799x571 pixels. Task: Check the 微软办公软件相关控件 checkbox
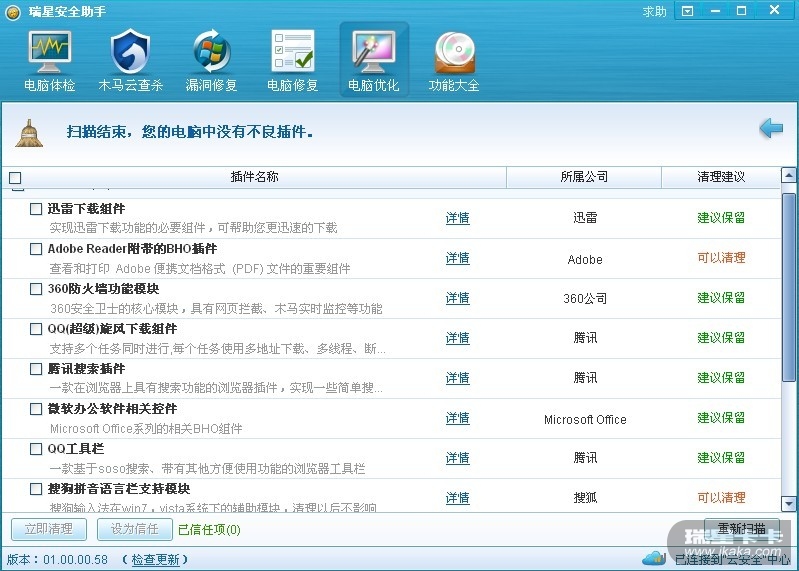[36, 409]
